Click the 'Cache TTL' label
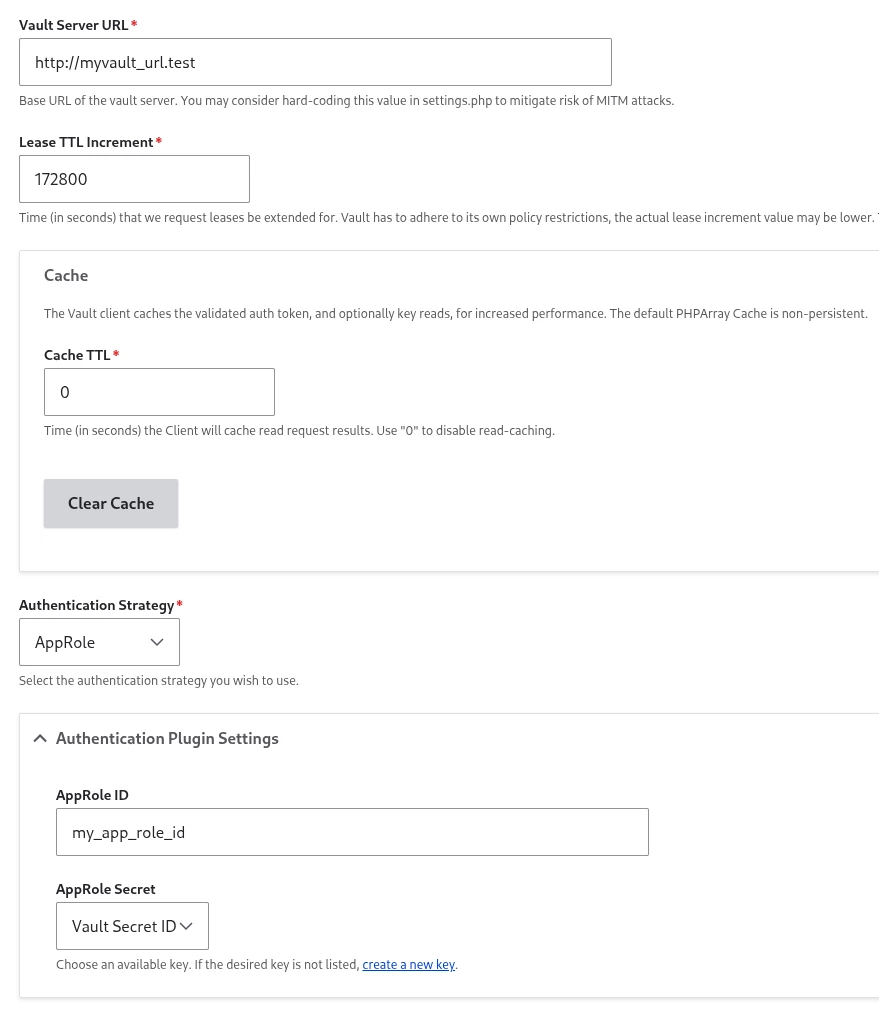879x1015 pixels. 77,355
